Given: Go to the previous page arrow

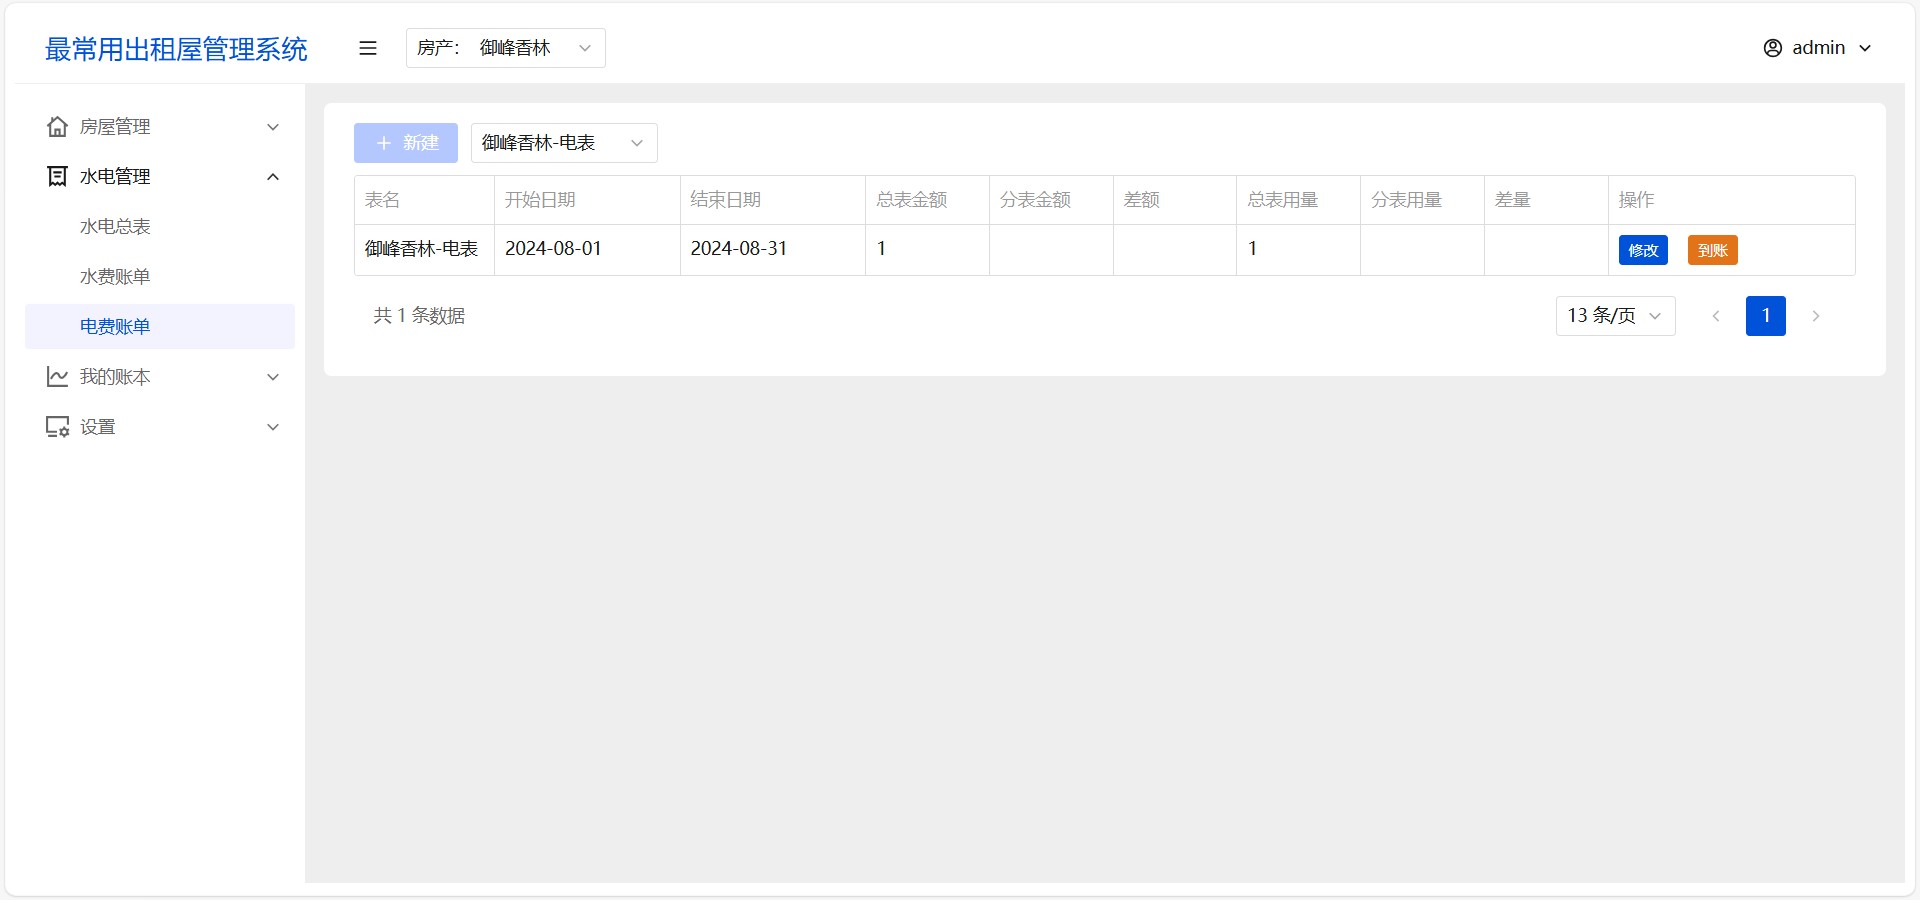Looking at the screenshot, I should pos(1716,316).
